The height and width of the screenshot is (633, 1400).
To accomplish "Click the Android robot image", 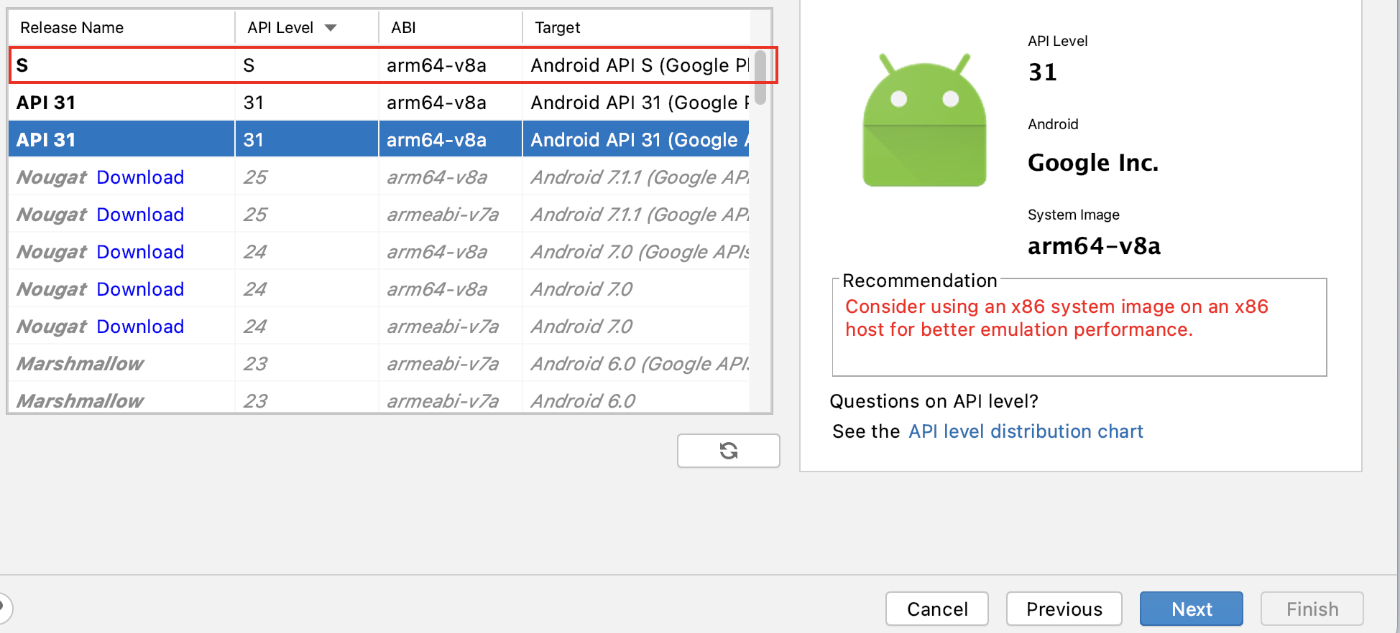I will [x=924, y=121].
